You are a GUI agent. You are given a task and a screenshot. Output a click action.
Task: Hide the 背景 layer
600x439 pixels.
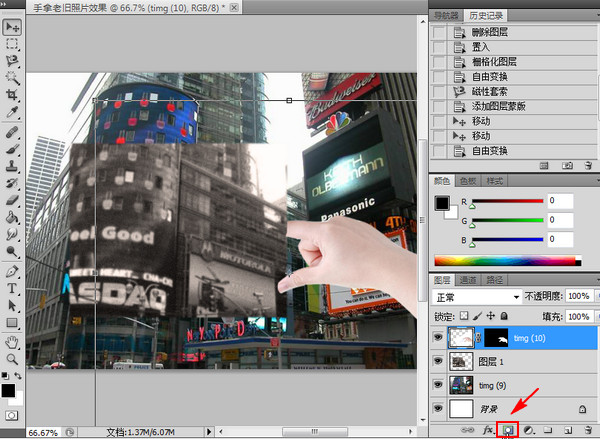click(438, 408)
